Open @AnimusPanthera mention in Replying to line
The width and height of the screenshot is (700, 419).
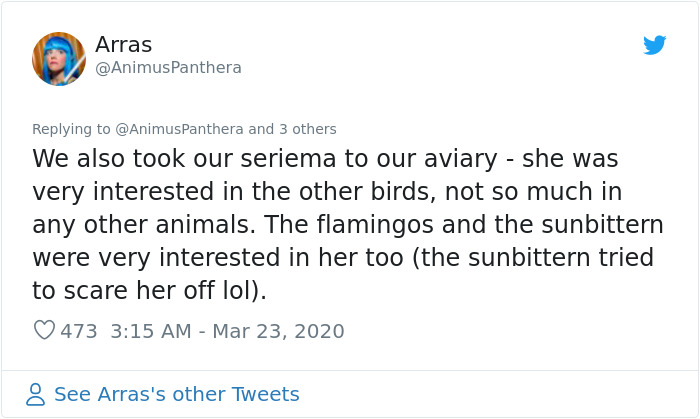[x=180, y=129]
